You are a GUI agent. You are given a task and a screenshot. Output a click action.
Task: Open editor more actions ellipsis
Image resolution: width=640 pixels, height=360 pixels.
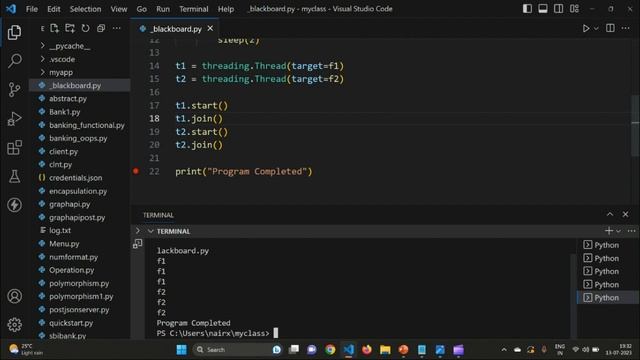pyautogui.click(x=626, y=28)
